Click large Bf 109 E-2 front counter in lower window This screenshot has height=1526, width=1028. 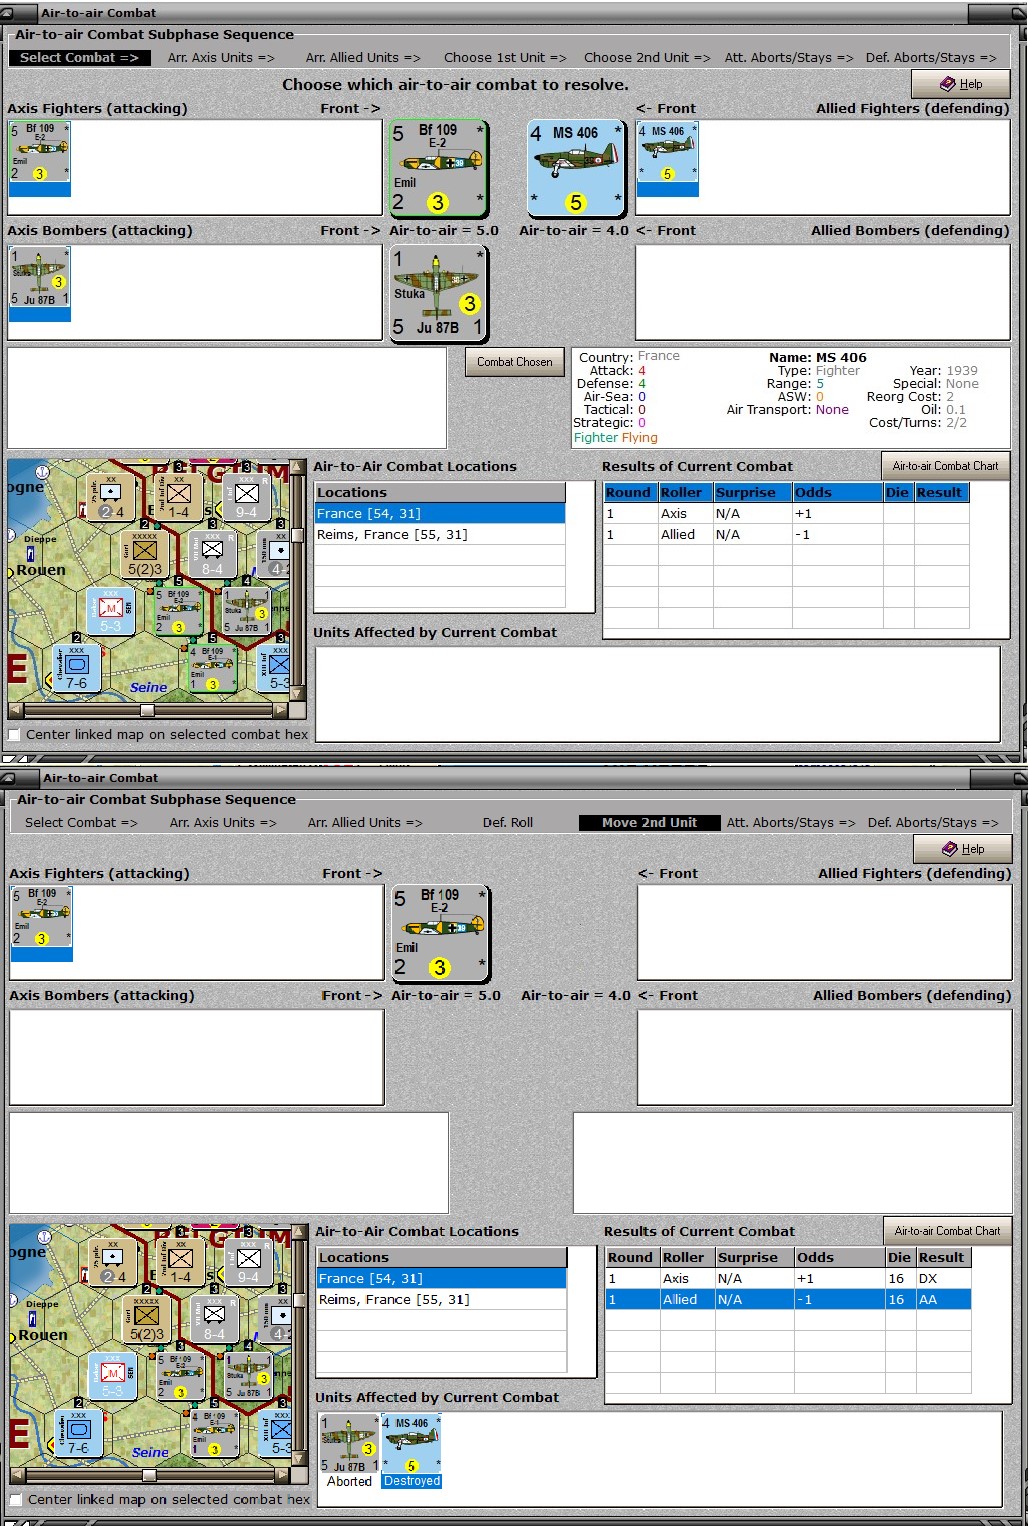click(440, 933)
